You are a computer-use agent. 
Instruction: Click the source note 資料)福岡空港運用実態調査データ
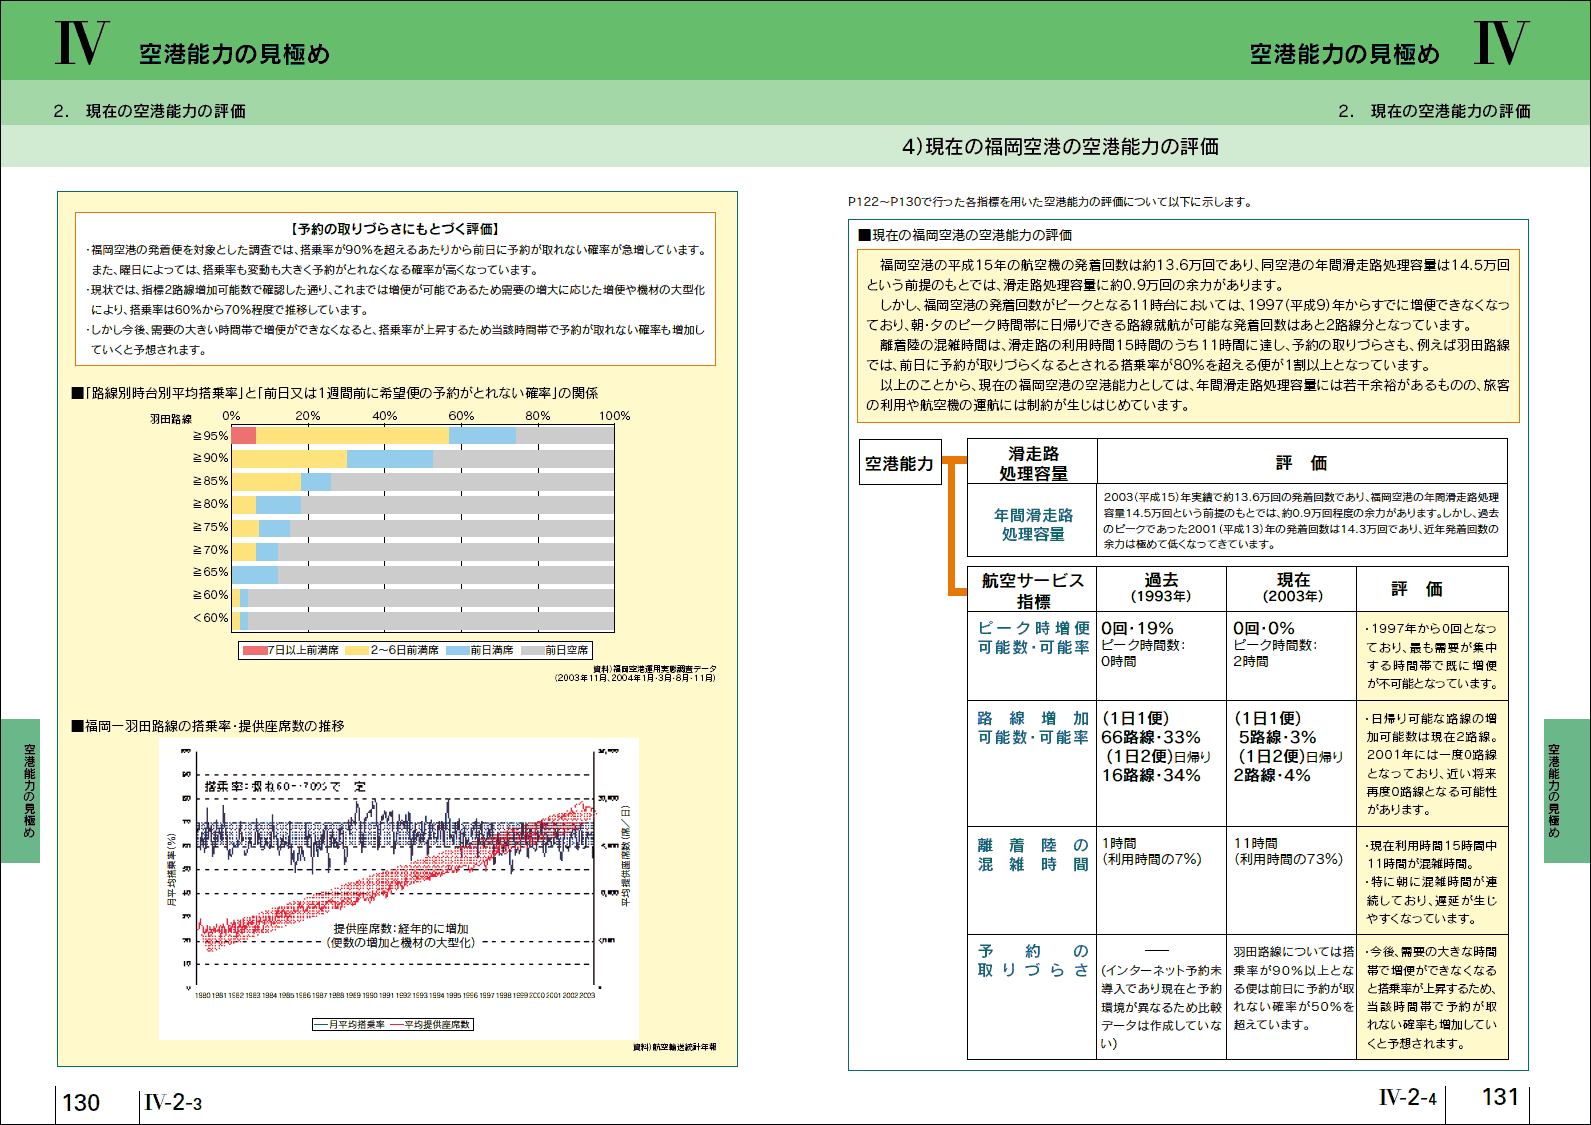coord(655,669)
